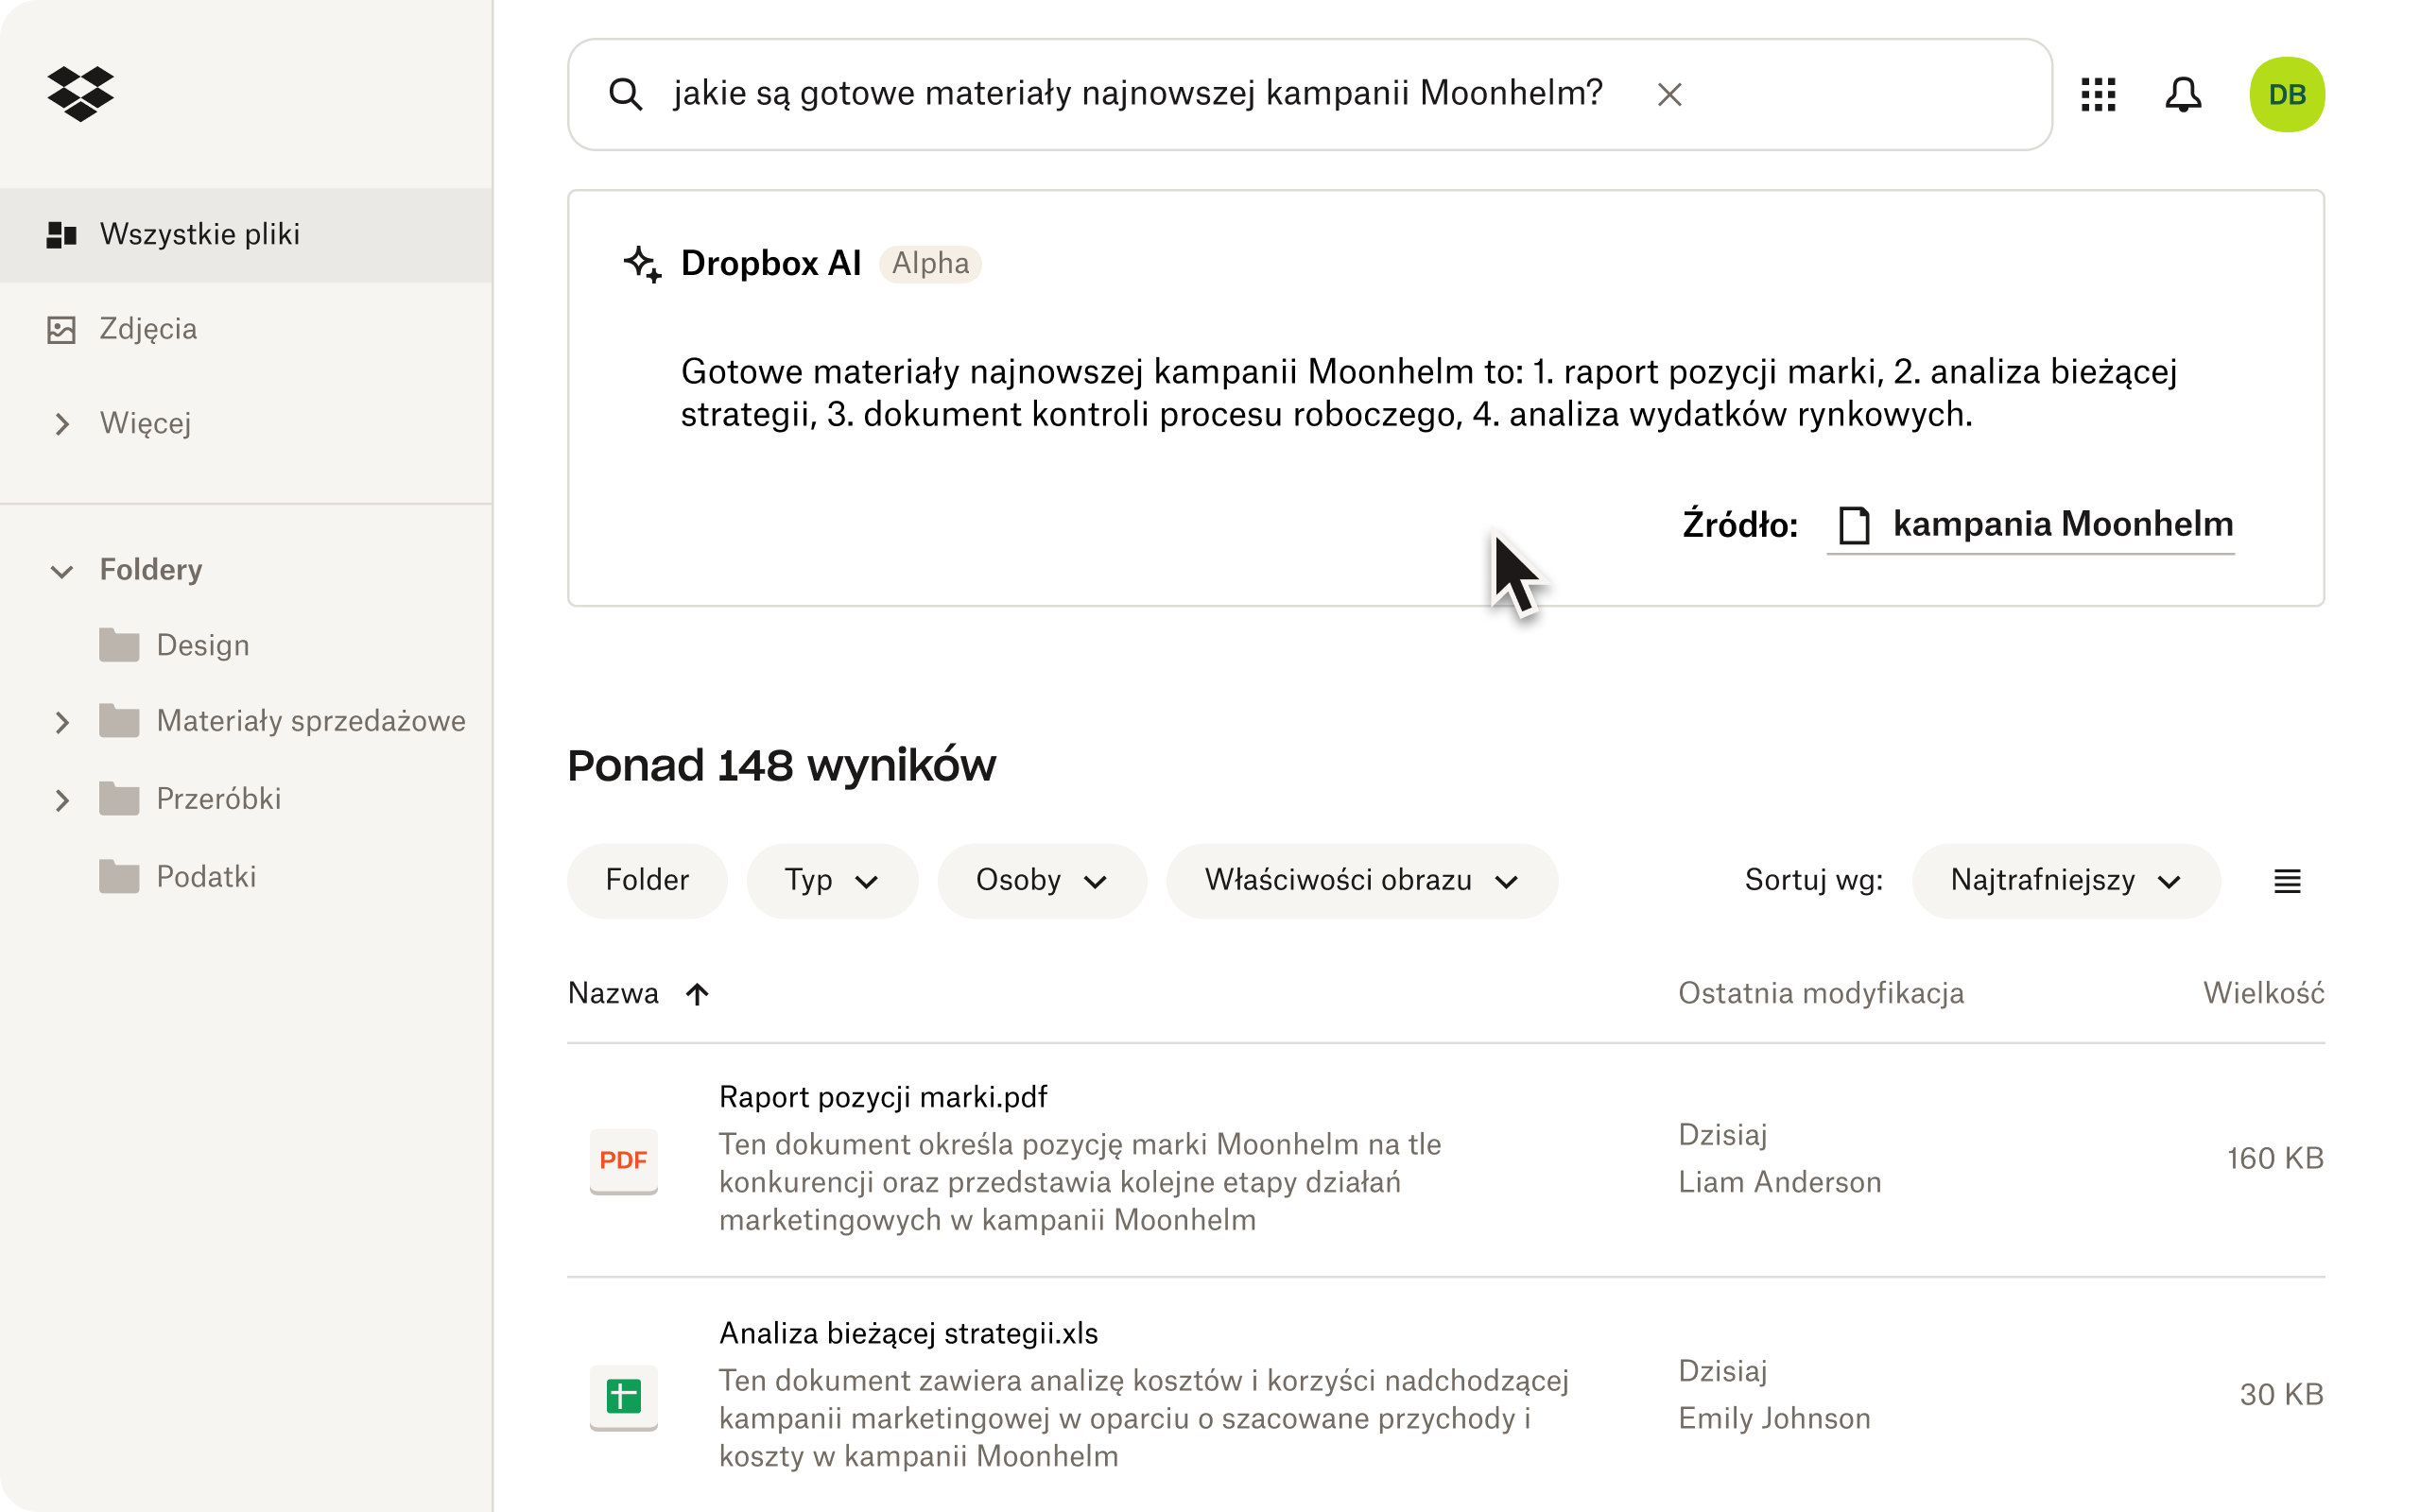
Task: Open the Typ filter dropdown
Action: coord(832,880)
